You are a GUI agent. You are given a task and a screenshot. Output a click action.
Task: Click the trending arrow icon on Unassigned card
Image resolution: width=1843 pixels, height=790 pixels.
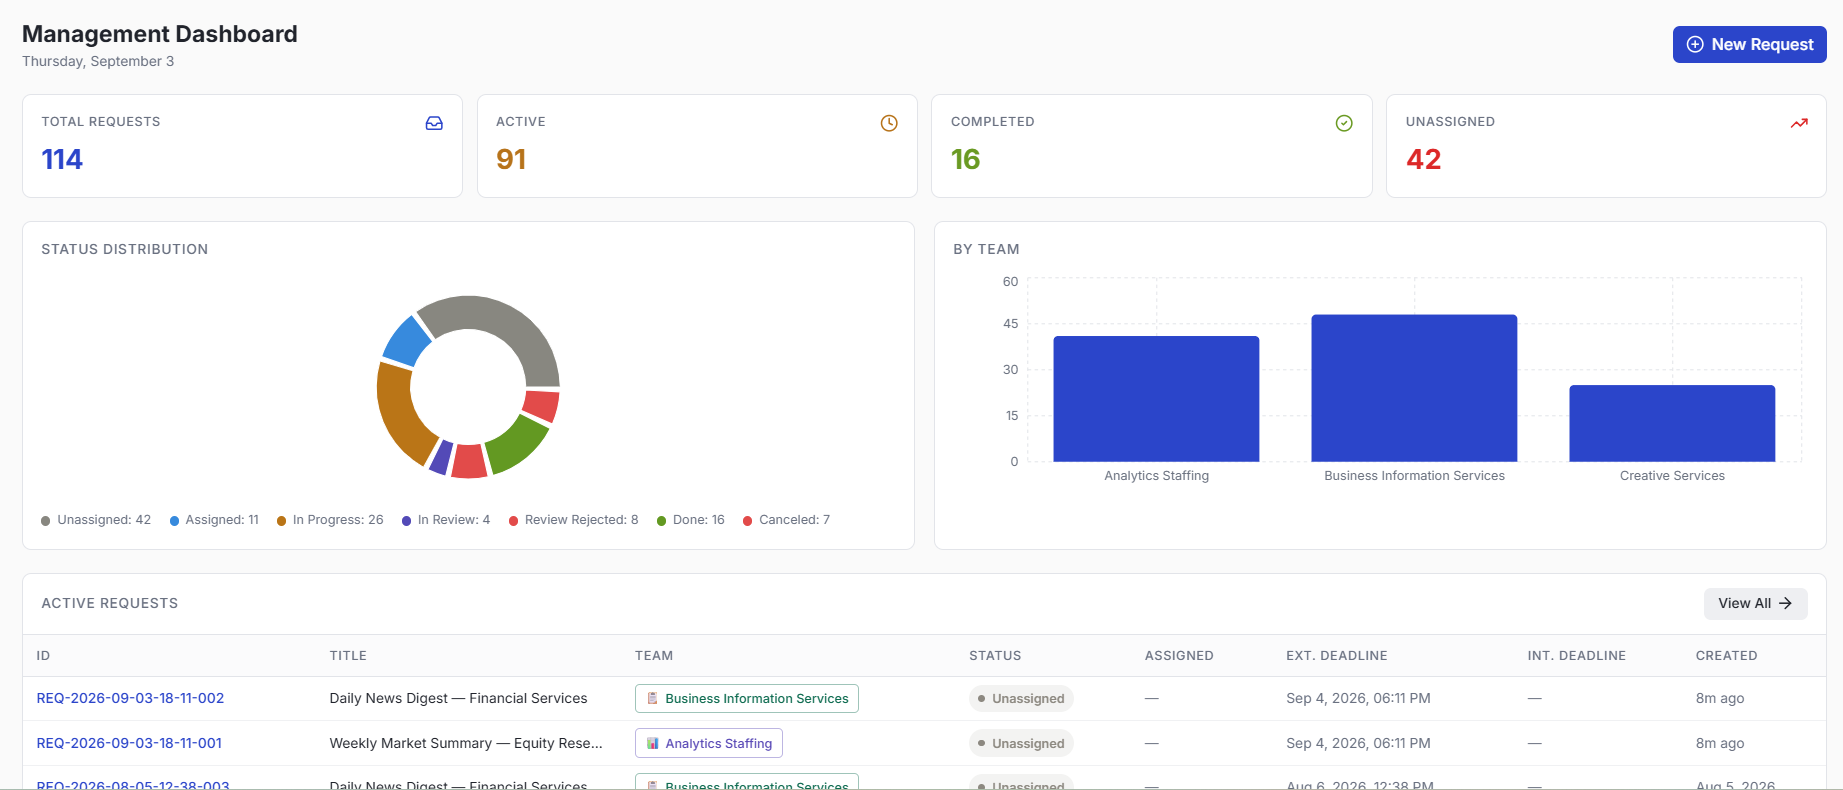click(1799, 123)
